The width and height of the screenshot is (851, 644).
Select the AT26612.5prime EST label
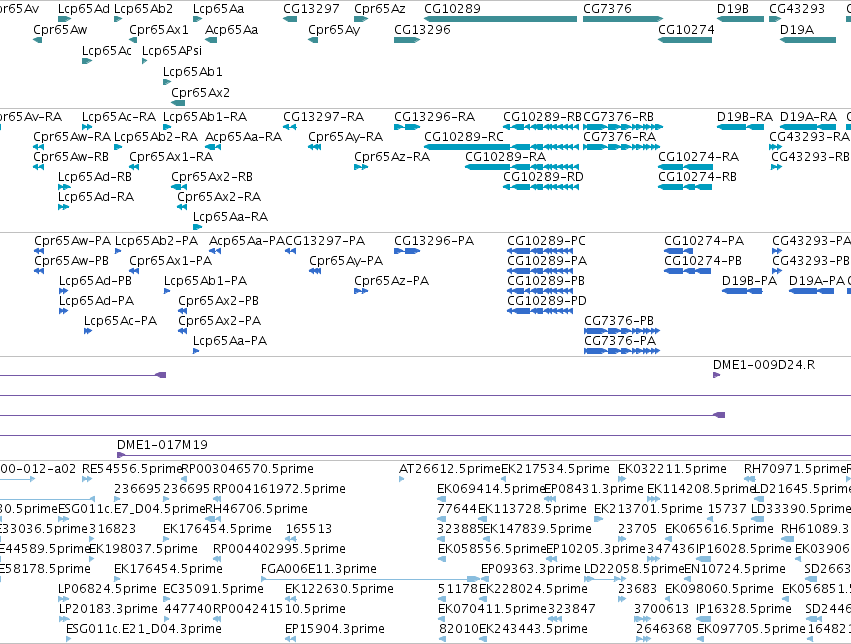(x=450, y=469)
